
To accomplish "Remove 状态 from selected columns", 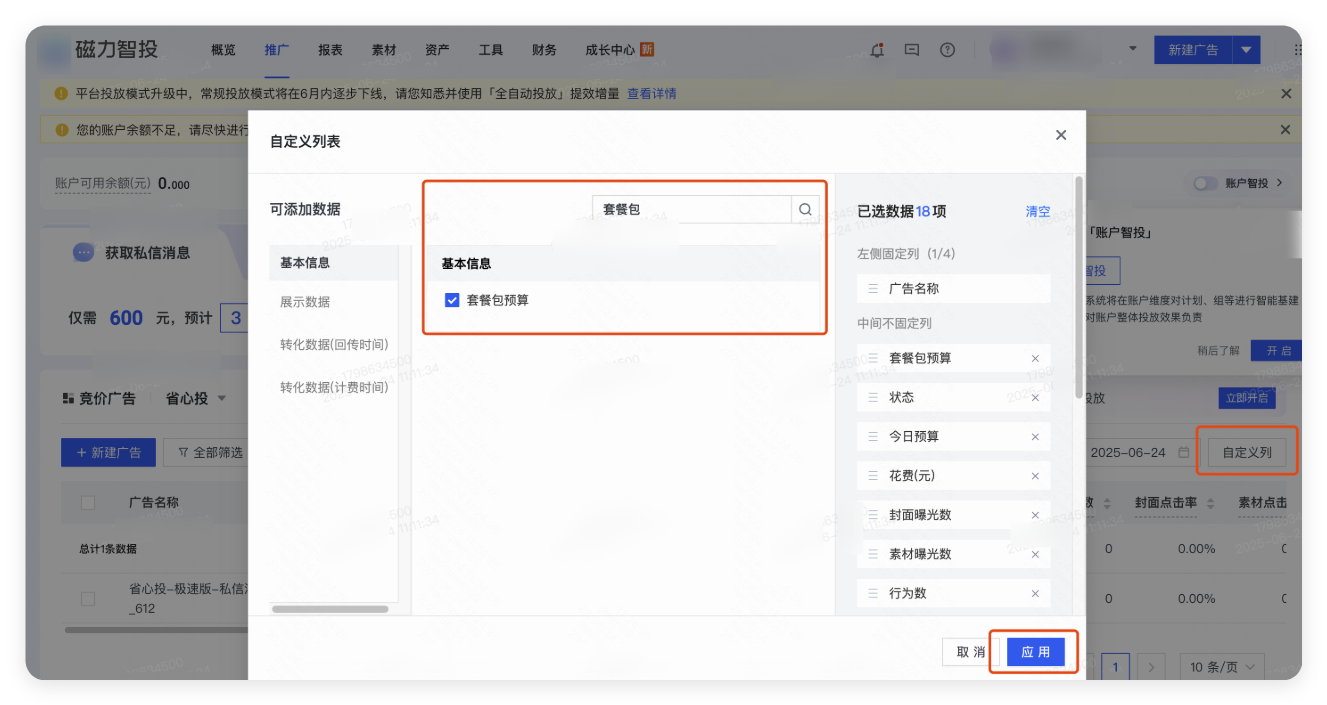I will 1035,397.
